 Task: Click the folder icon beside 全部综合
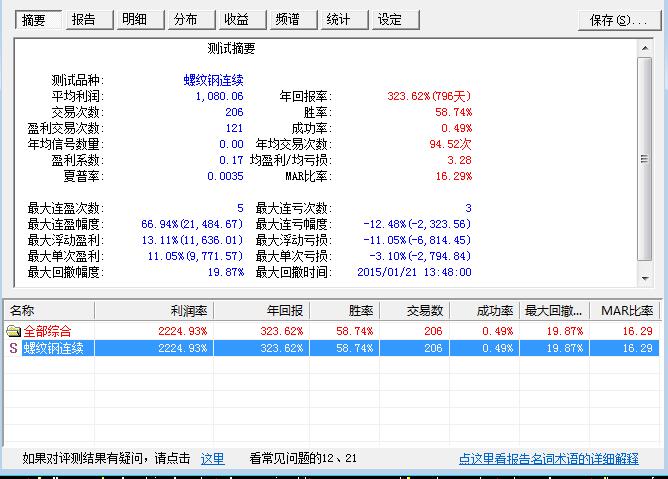coord(14,331)
